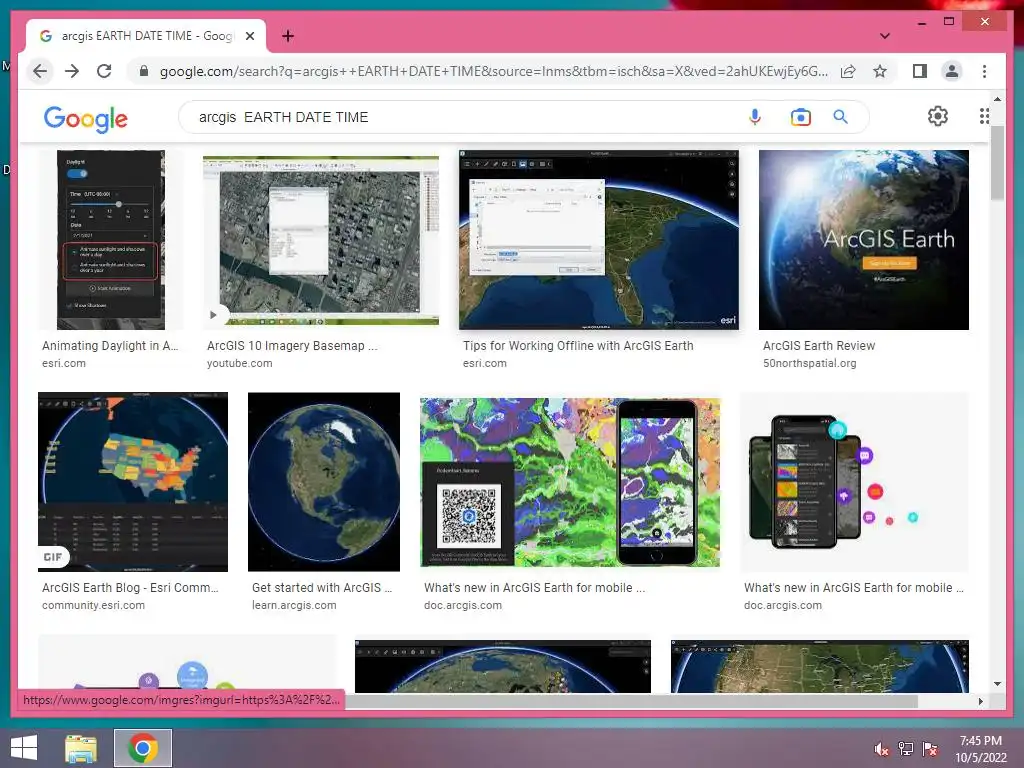The width and height of the screenshot is (1024, 768).
Task: Open Chrome three-dot menu
Action: 984,71
